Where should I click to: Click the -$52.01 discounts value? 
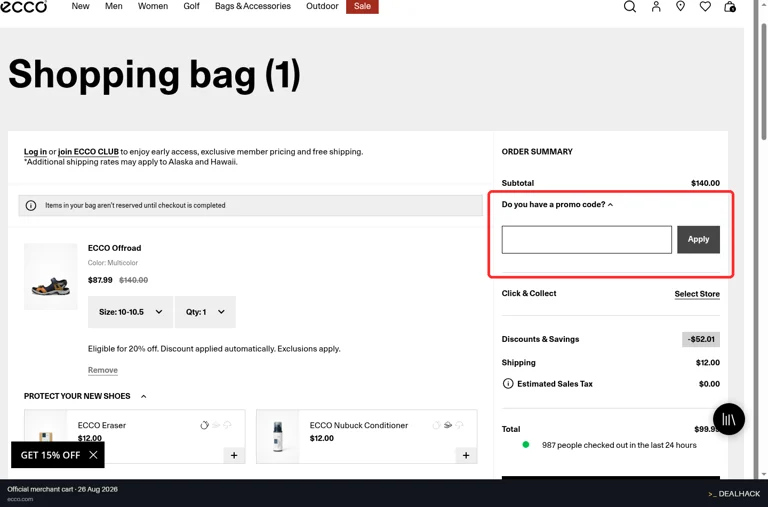click(701, 339)
